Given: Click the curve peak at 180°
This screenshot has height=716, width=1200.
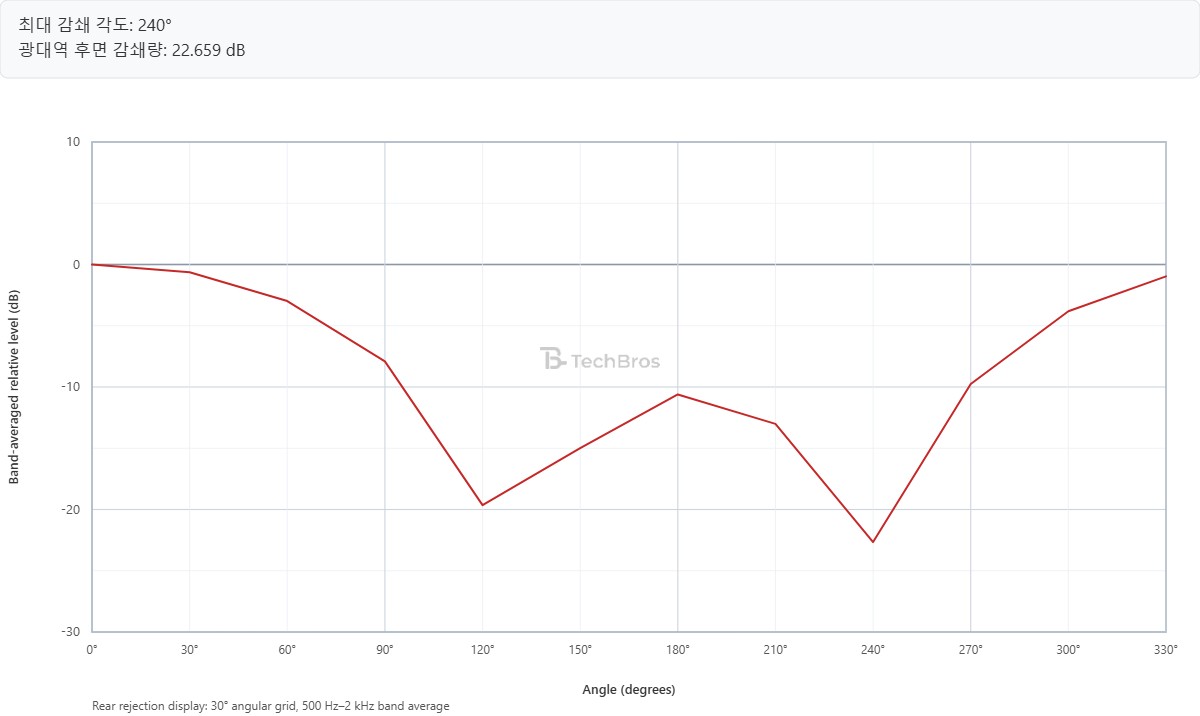Looking at the screenshot, I should pyautogui.click(x=678, y=394).
